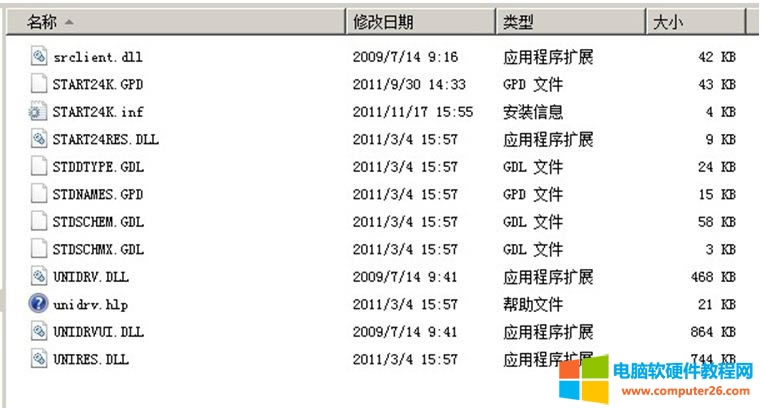Image resolution: width=763 pixels, height=411 pixels.
Task: Click the srclient.dll file icon
Action: [39, 57]
